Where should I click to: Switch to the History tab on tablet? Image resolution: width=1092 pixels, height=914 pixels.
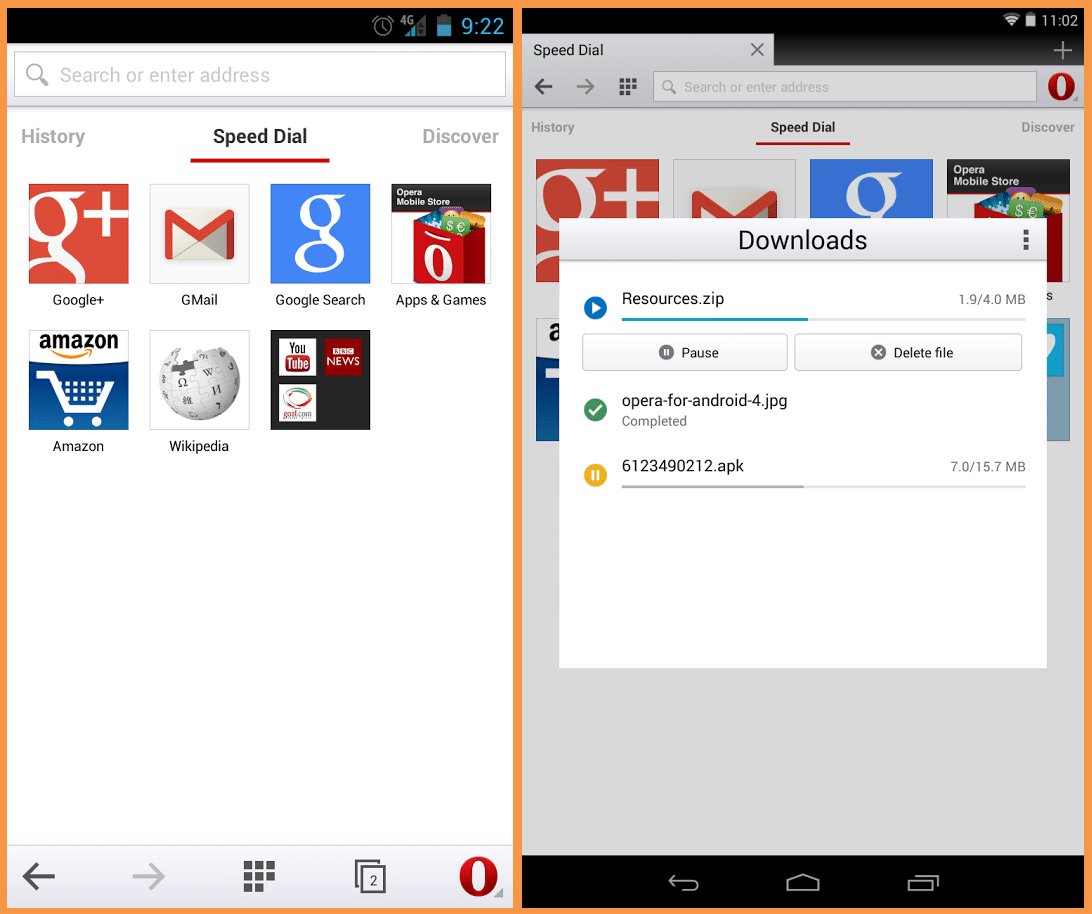[x=553, y=127]
